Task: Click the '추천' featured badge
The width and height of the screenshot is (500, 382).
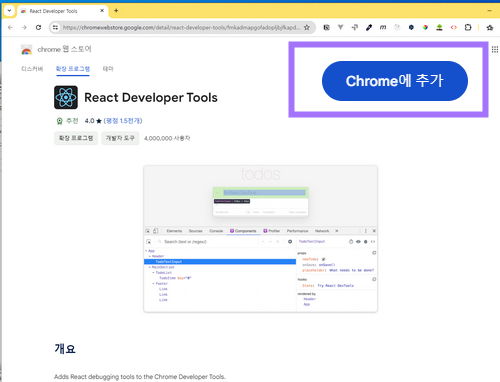Action: [x=67, y=121]
